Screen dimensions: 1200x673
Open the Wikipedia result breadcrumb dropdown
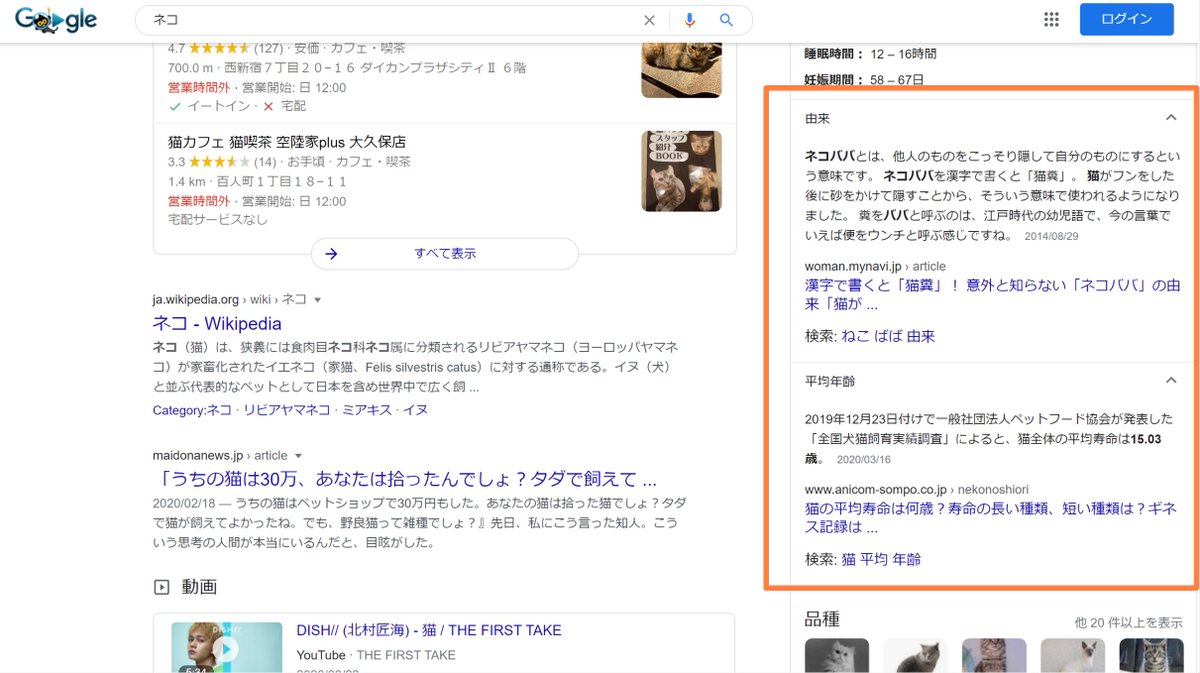click(316, 298)
